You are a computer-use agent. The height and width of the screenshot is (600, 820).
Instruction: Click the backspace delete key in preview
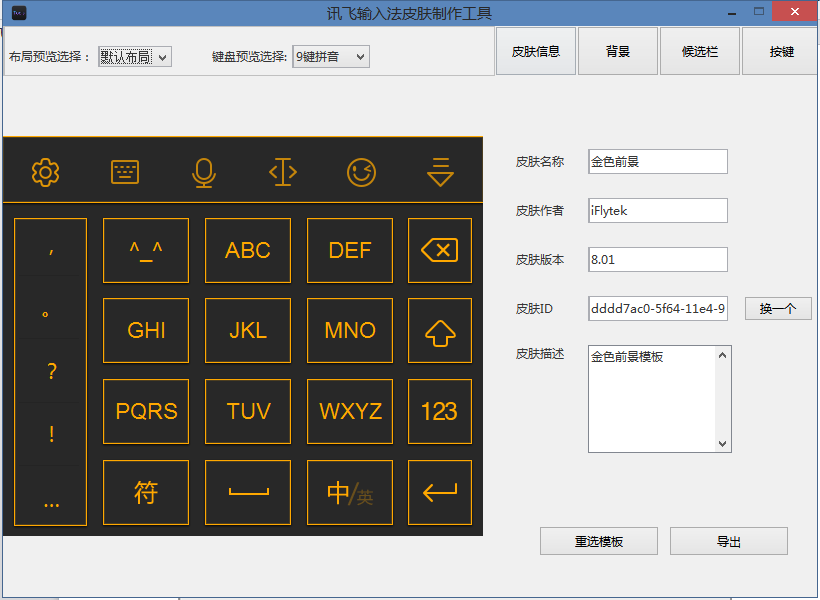point(440,251)
